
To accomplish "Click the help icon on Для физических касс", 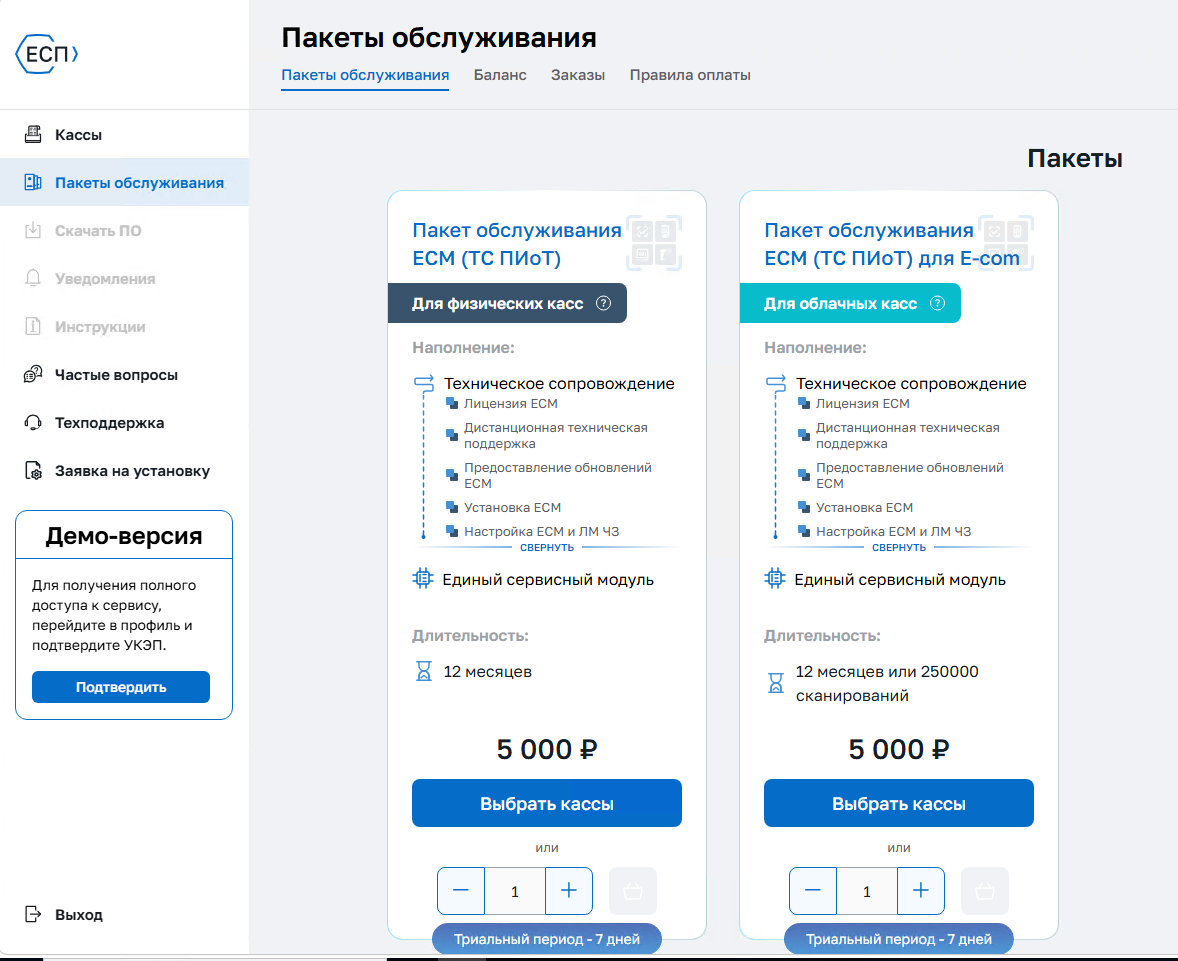I will point(603,304).
